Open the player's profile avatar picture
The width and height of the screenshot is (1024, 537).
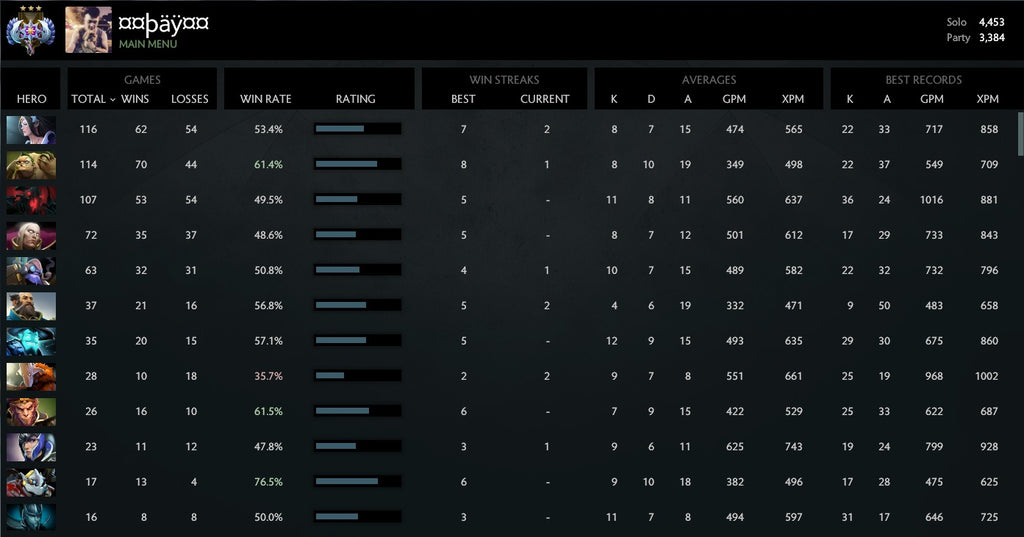[88, 30]
